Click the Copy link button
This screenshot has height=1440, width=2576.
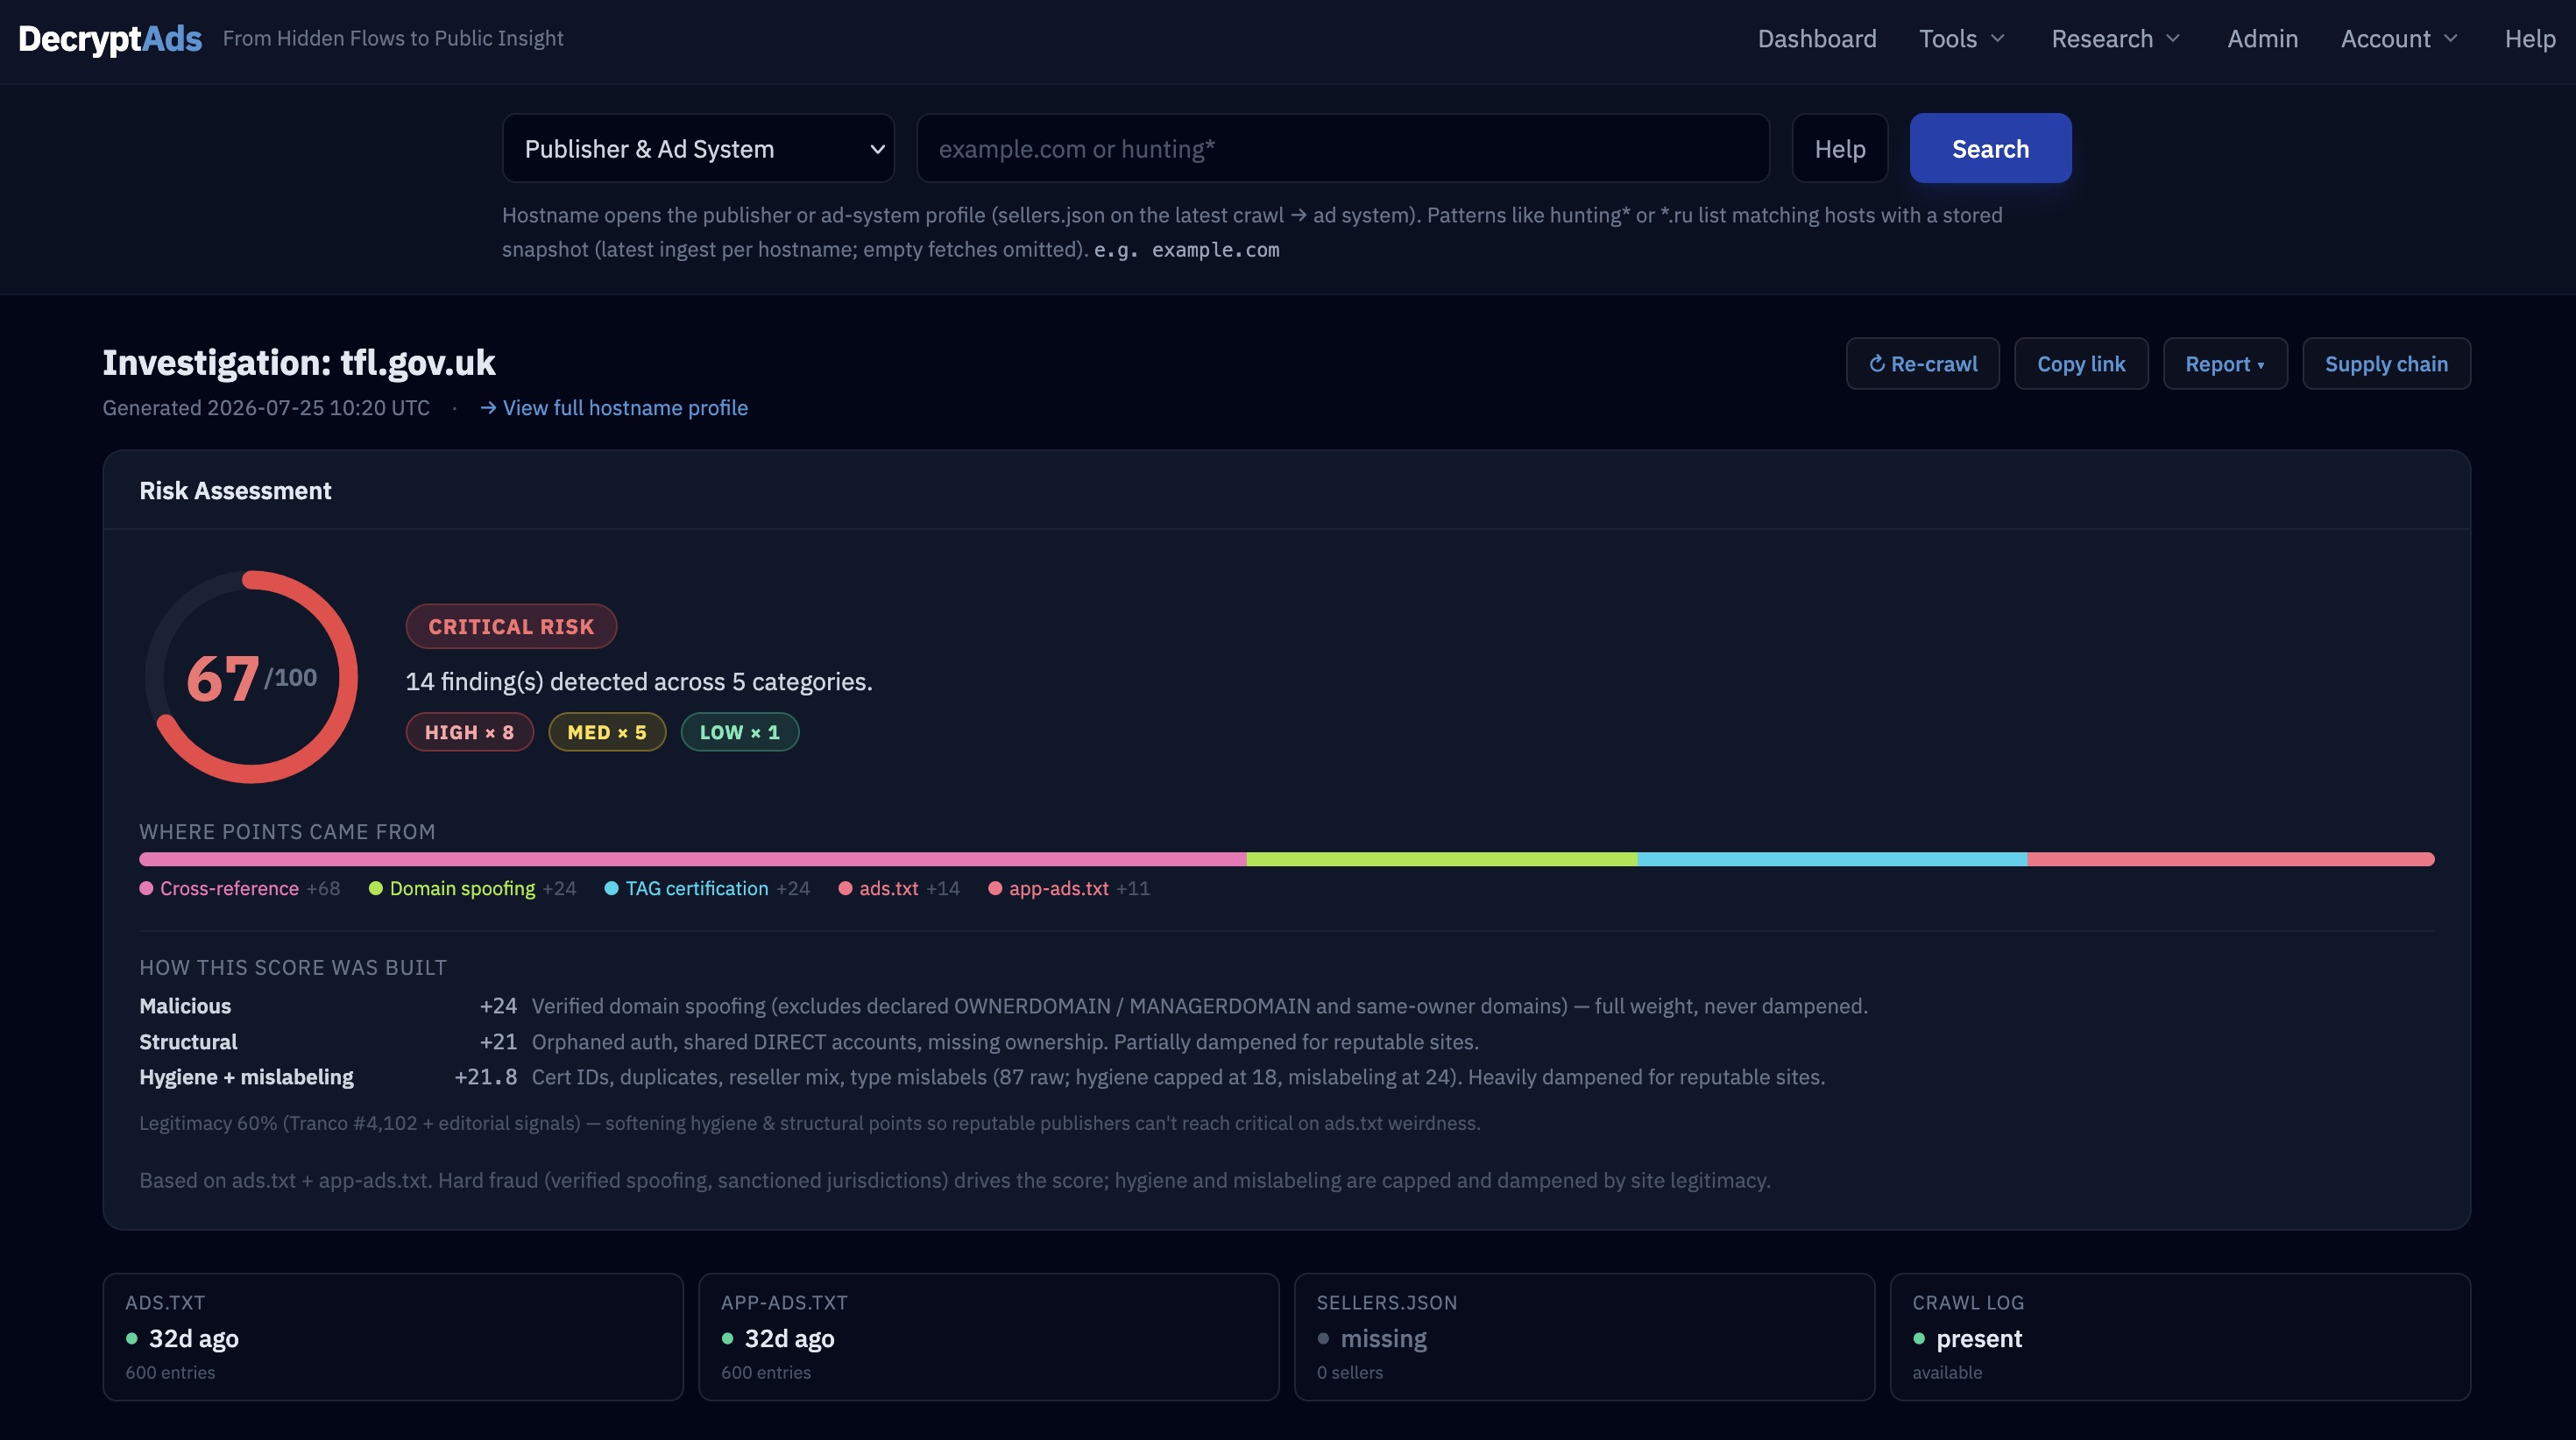2081,363
